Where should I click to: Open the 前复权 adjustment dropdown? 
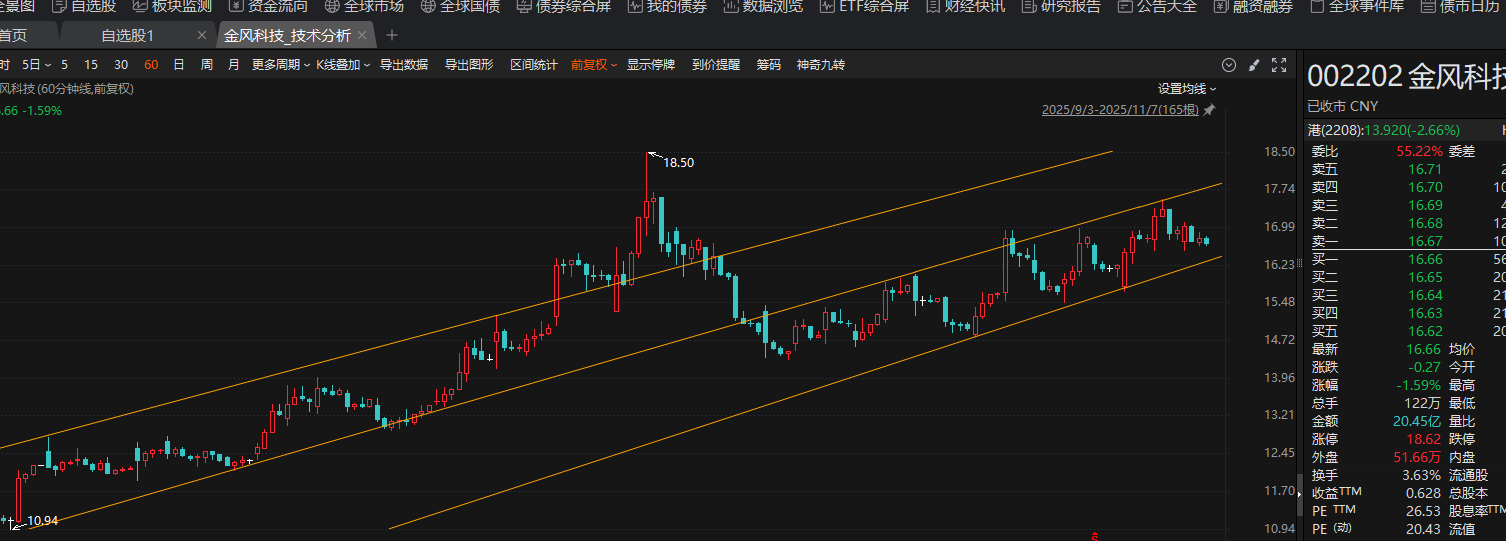tap(594, 64)
